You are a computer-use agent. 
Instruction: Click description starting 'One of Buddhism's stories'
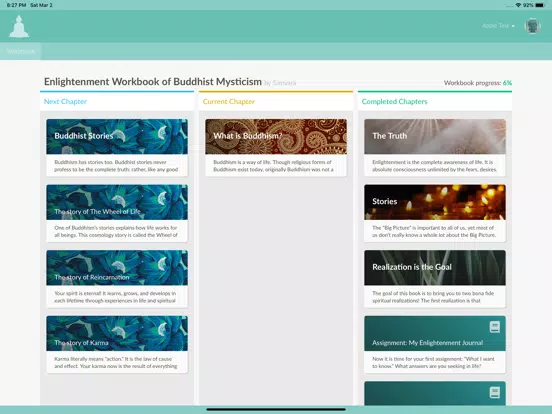116,231
